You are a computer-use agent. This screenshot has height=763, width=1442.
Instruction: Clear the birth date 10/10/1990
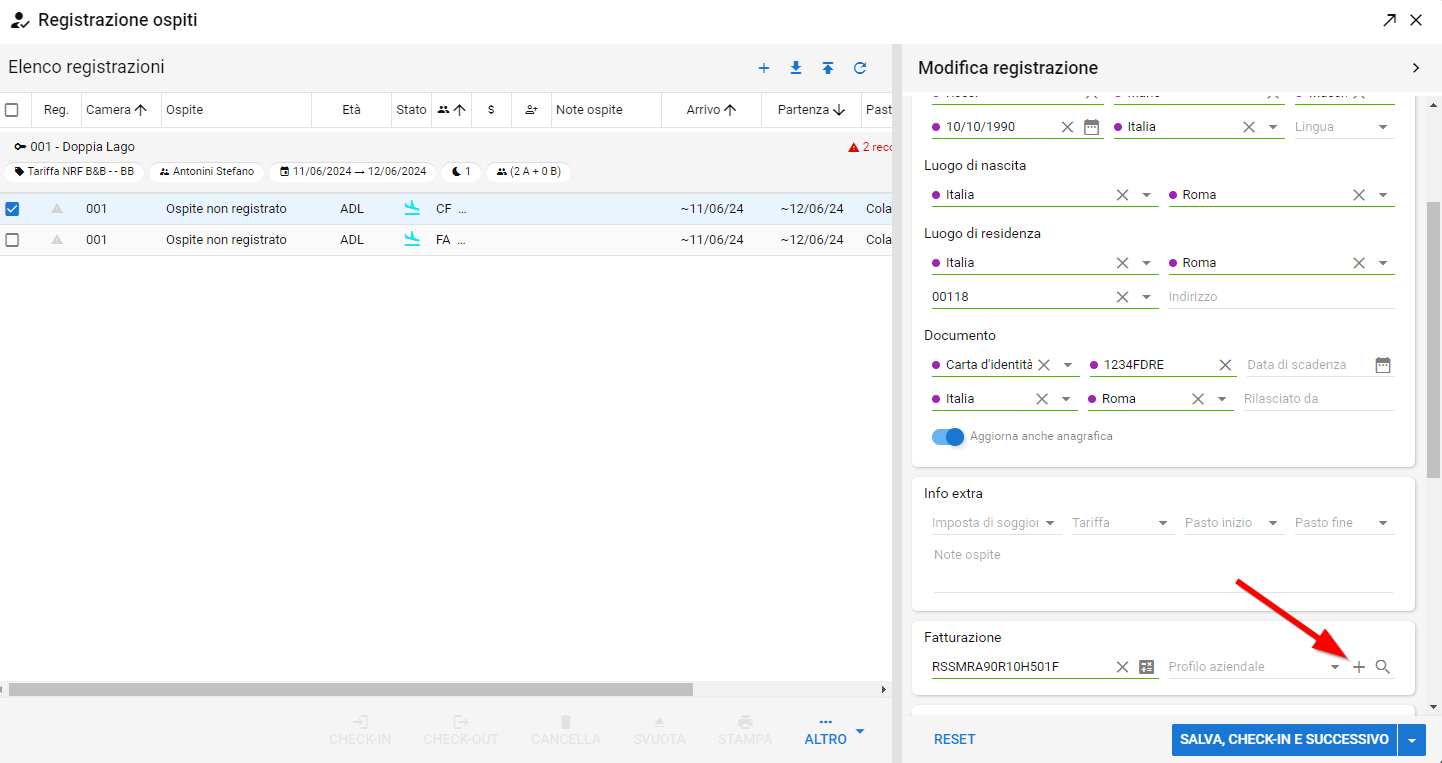point(1067,127)
